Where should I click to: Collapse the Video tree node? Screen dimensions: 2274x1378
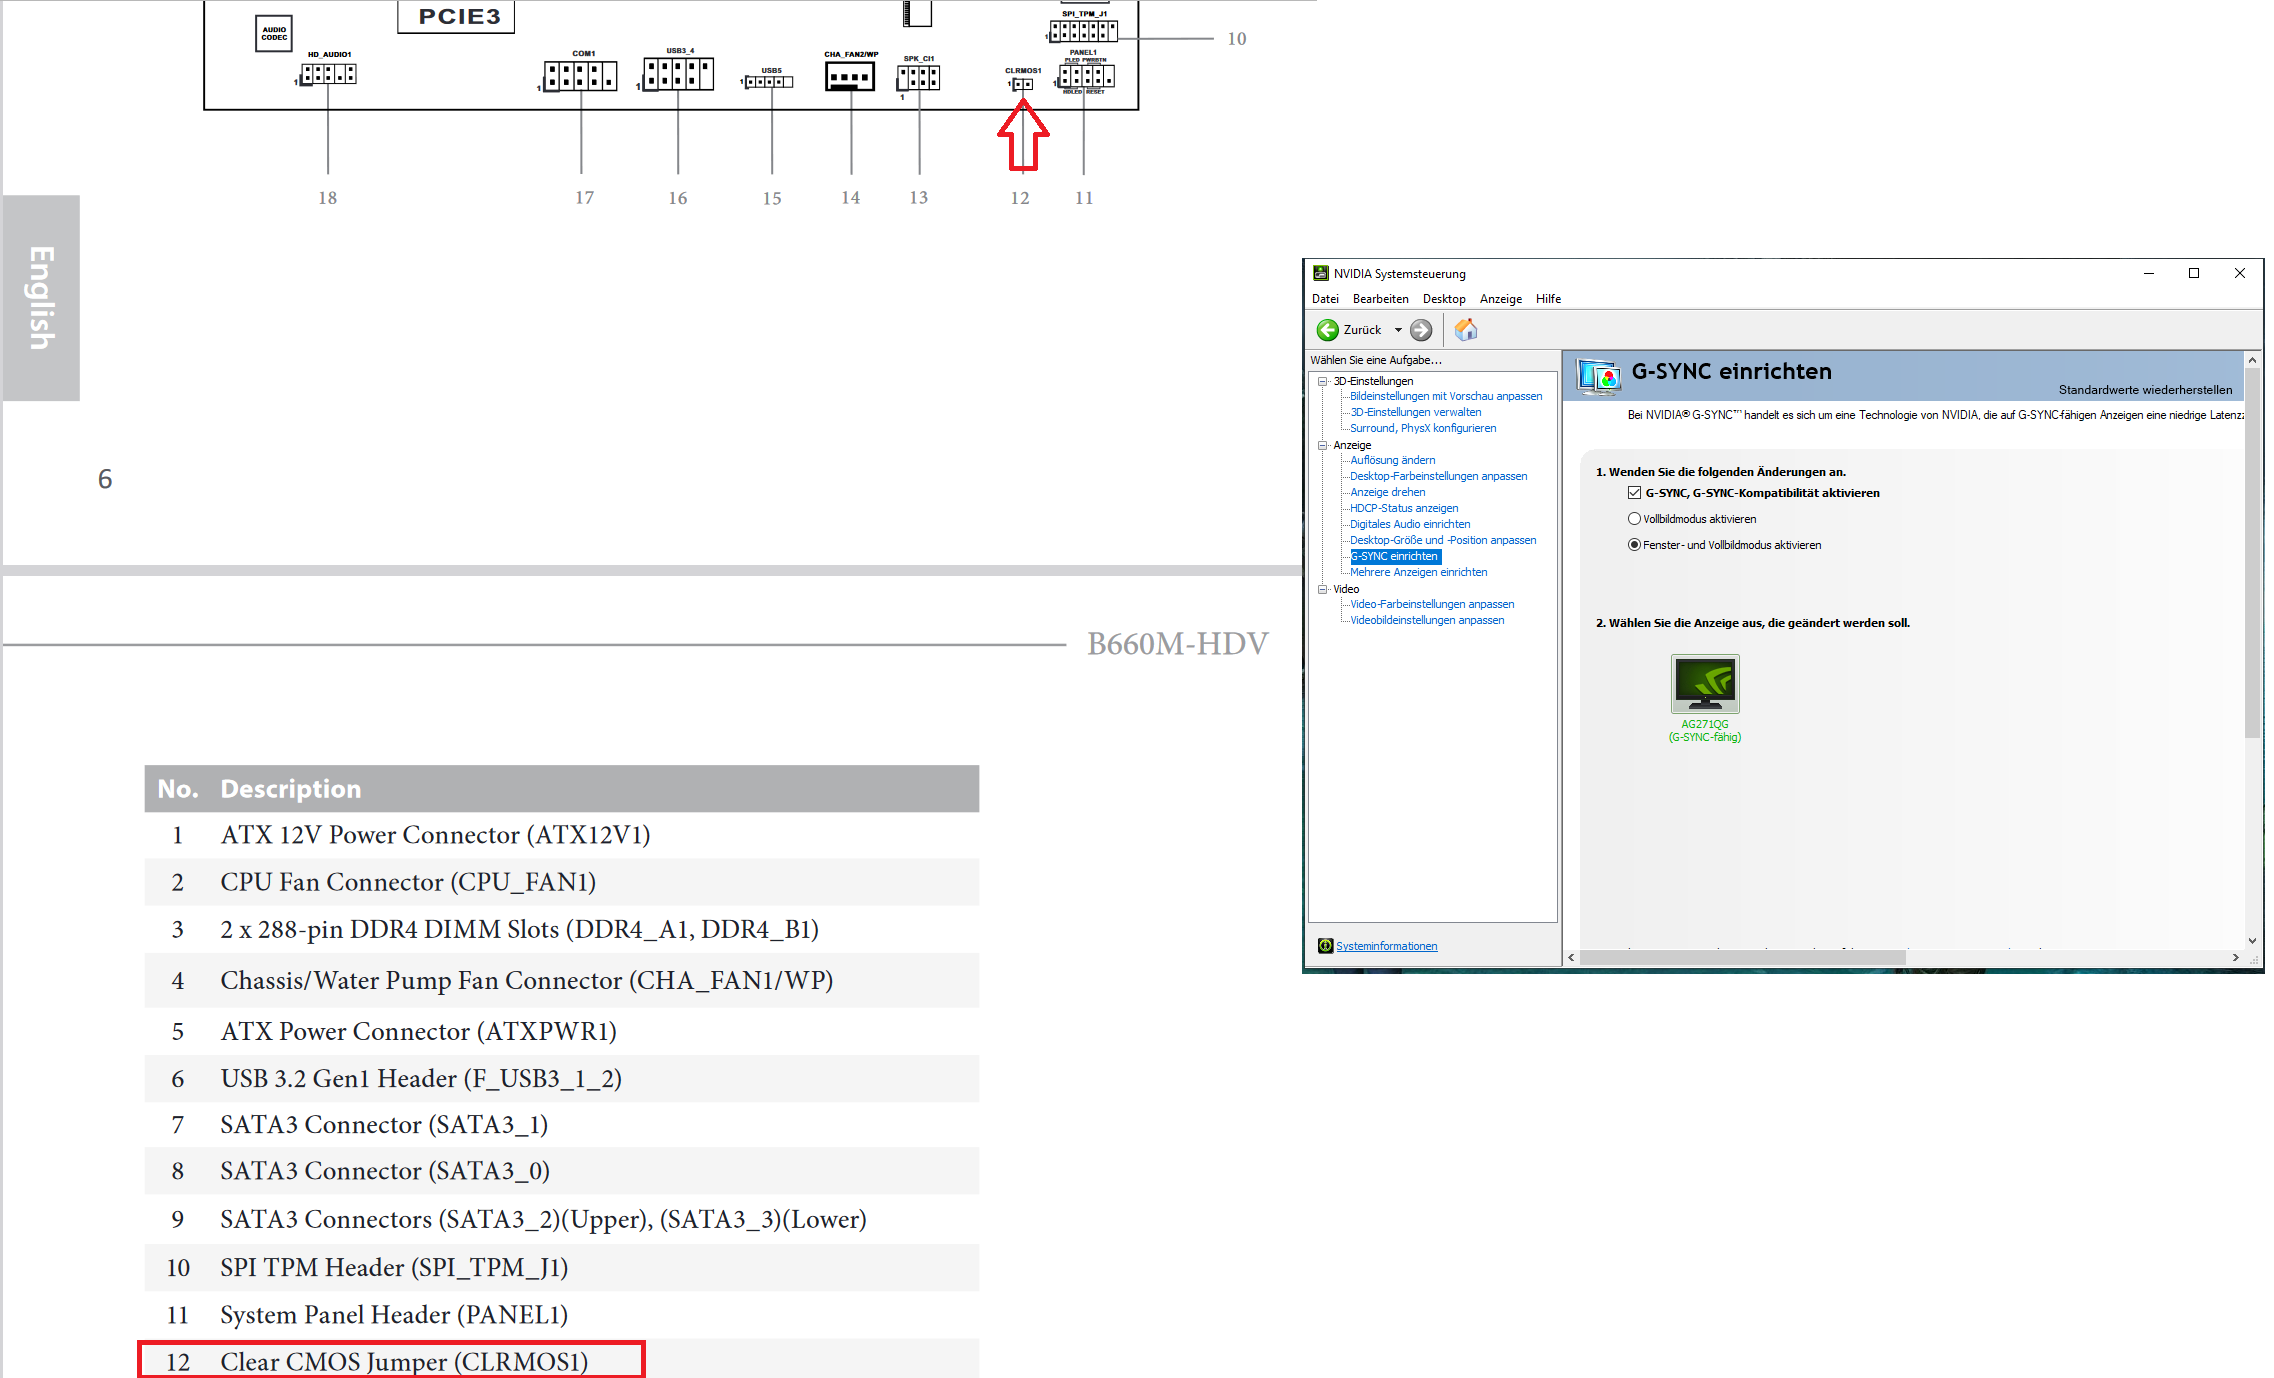(x=1322, y=589)
